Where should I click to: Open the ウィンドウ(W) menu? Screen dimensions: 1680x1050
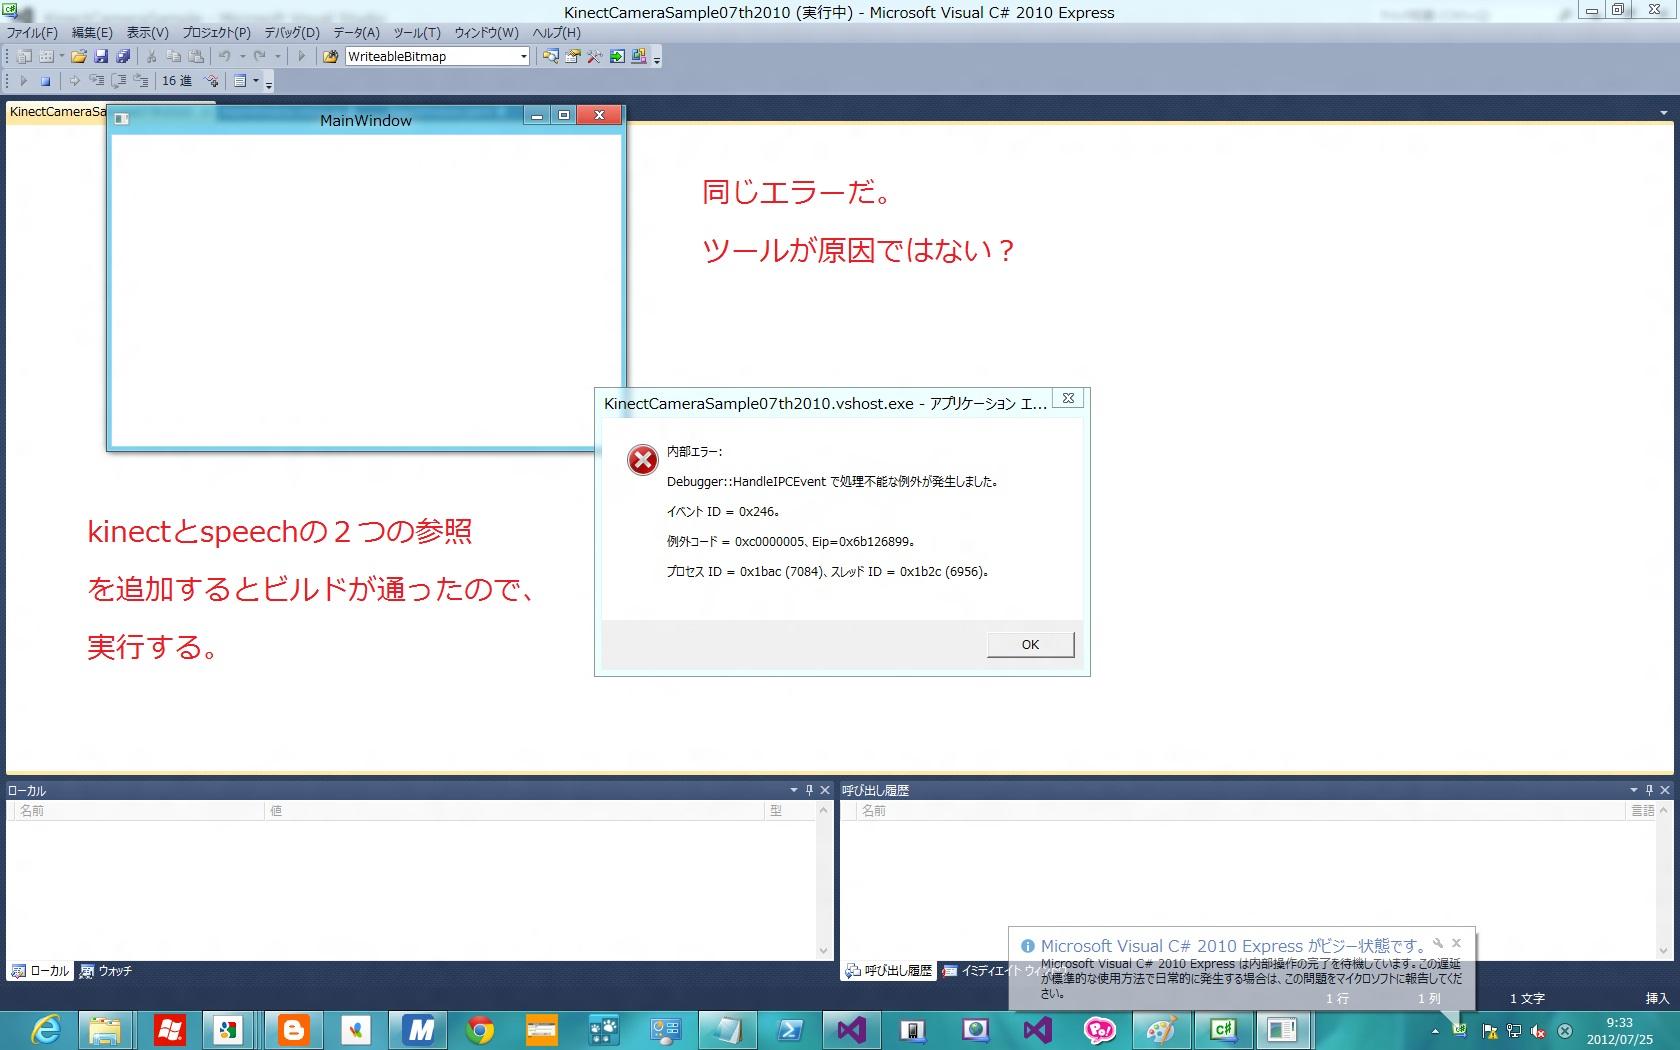click(486, 33)
